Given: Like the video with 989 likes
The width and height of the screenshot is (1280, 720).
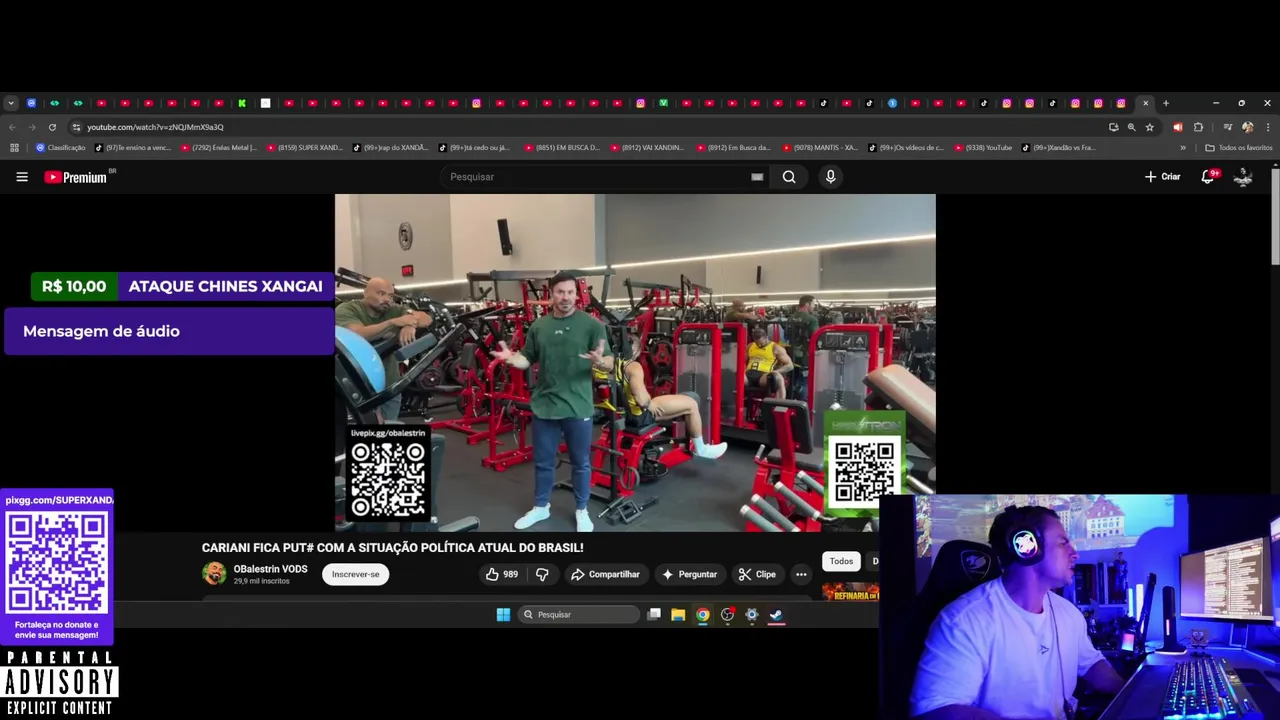Looking at the screenshot, I should tap(502, 574).
